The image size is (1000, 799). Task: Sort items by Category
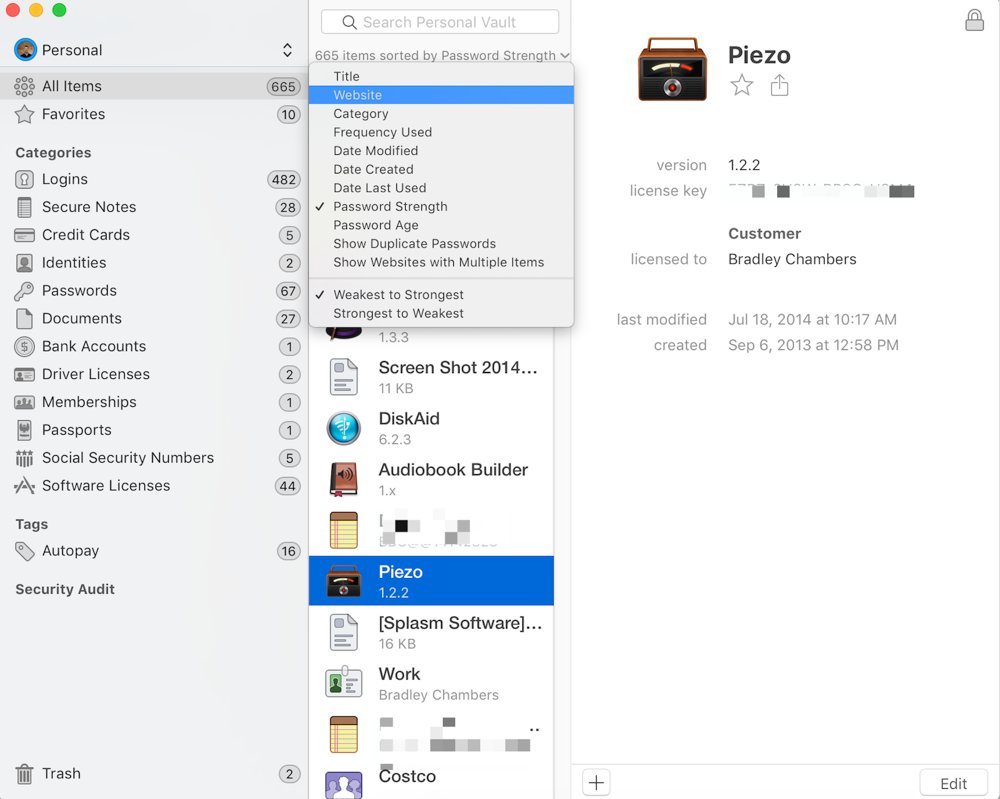click(441, 114)
